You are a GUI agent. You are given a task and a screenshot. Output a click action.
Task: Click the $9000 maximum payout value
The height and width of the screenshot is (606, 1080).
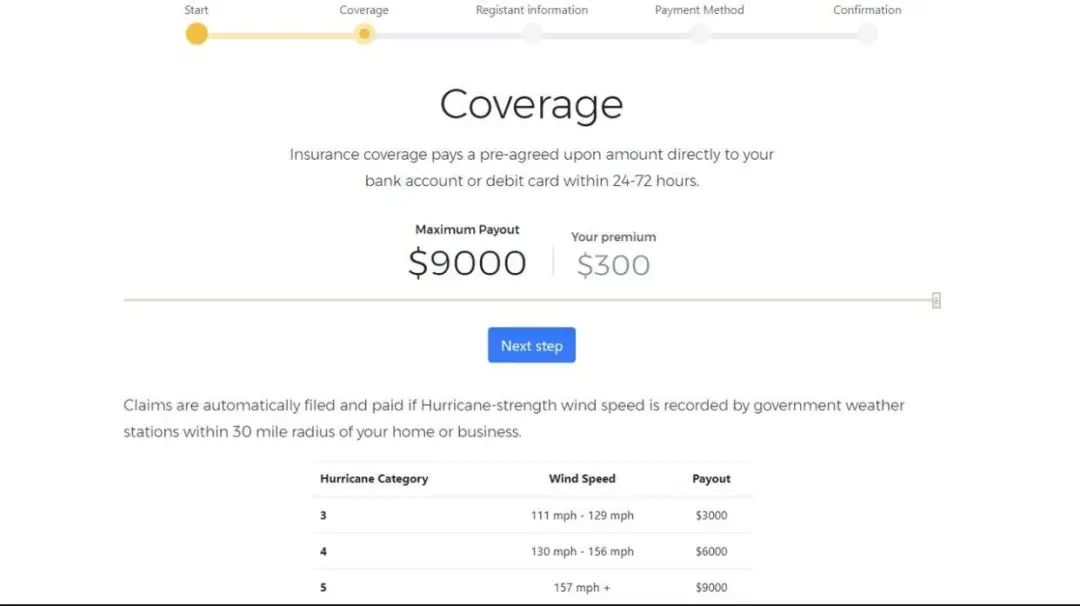[467, 263]
